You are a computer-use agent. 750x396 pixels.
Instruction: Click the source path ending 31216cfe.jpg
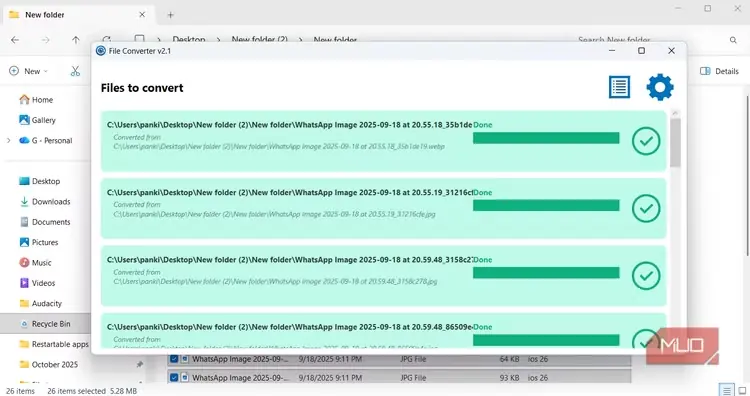click(x=274, y=214)
